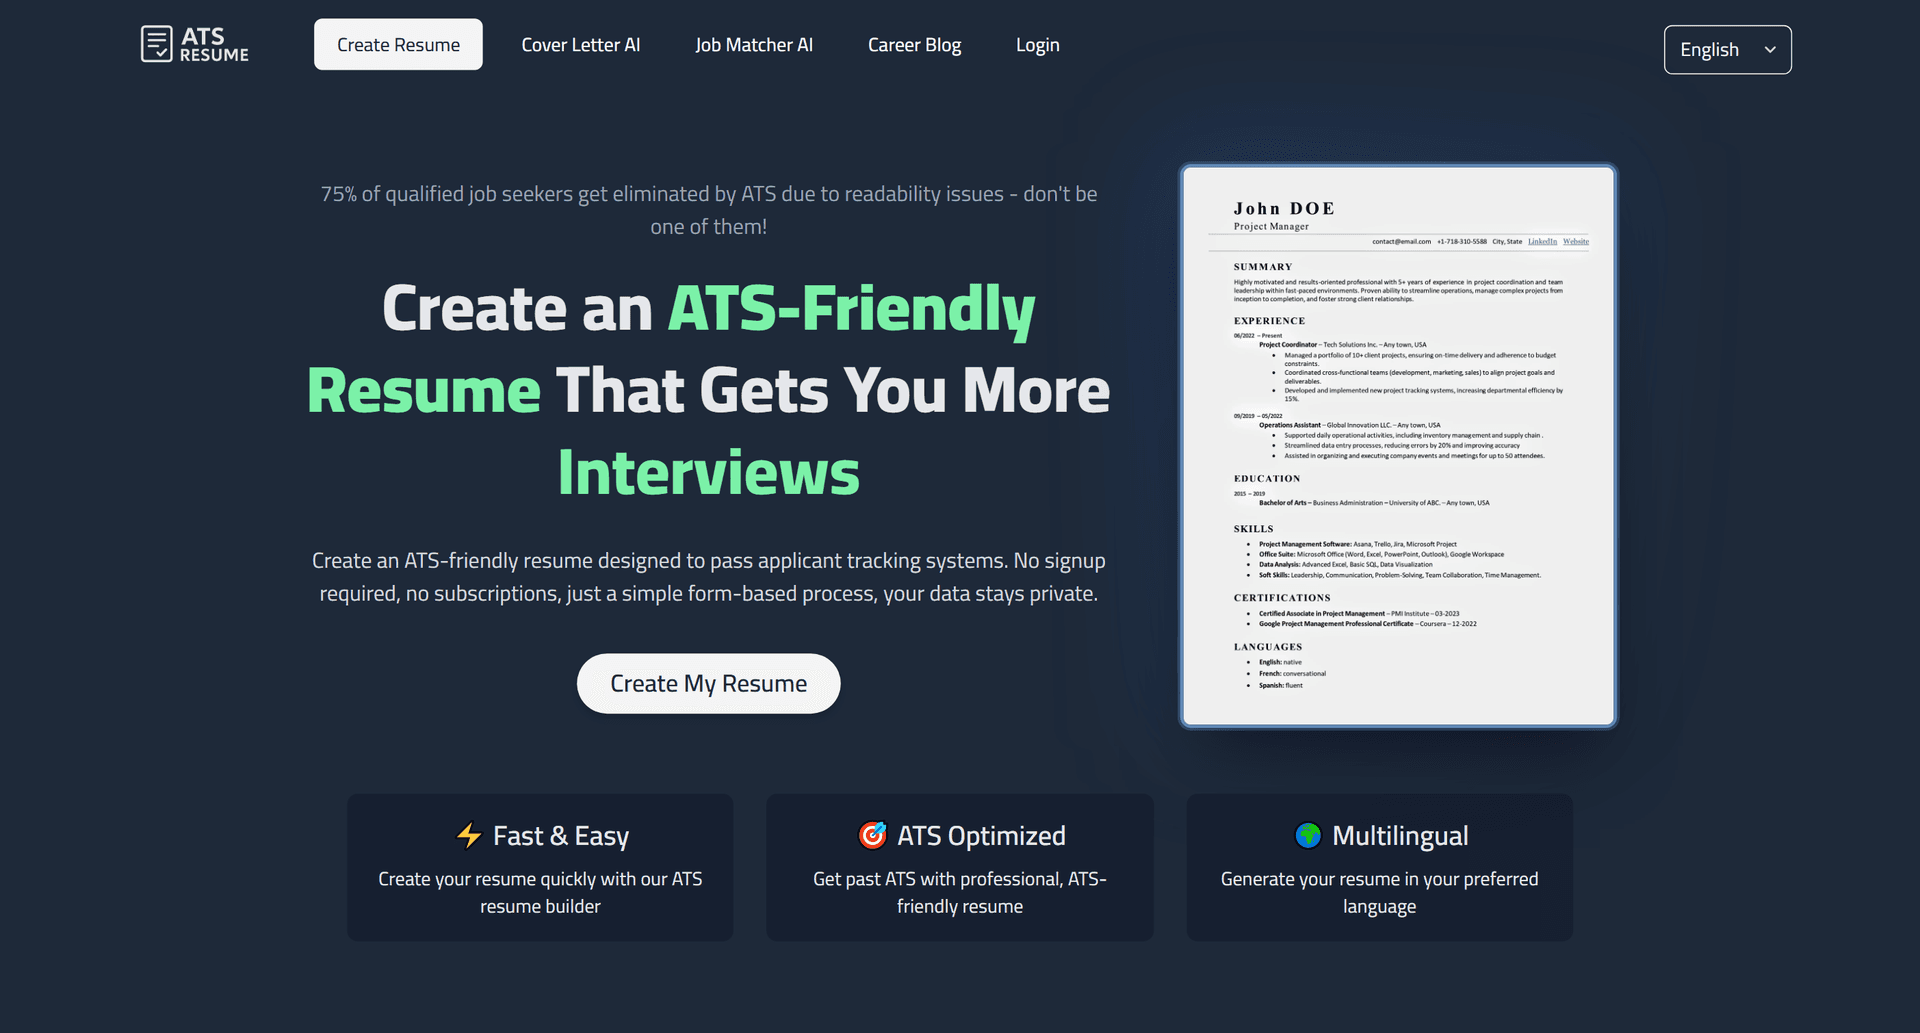The width and height of the screenshot is (1920, 1033).
Task: Click the target icon above ATS Optimized
Action: pyautogui.click(x=873, y=835)
